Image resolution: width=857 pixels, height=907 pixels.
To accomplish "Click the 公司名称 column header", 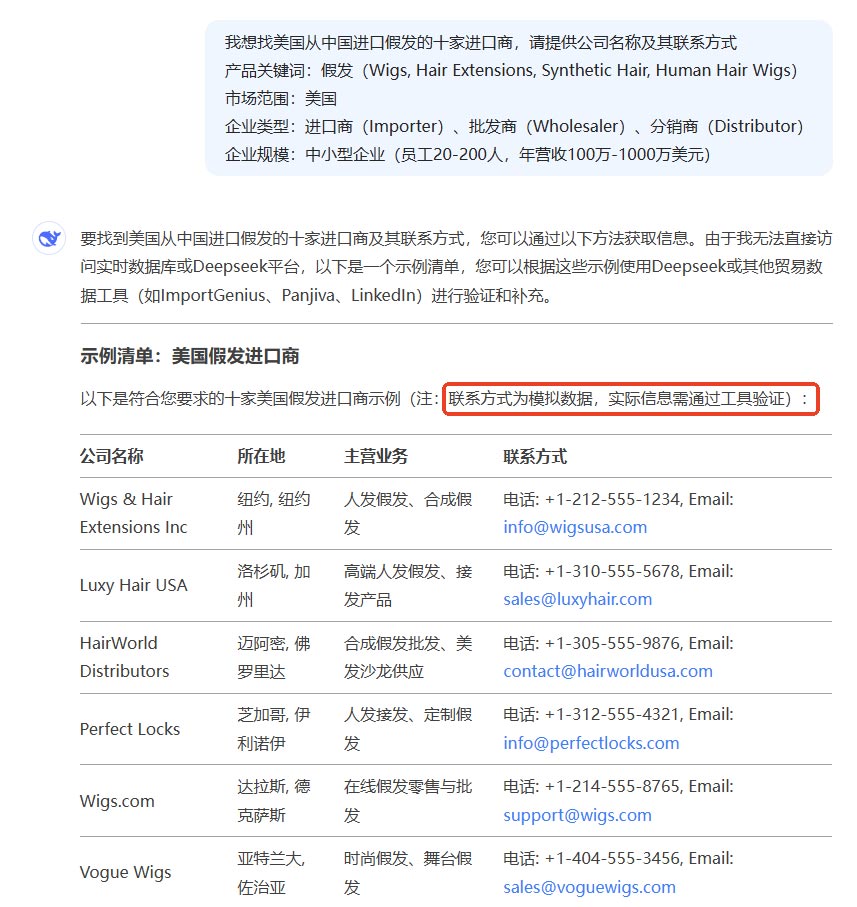I will point(111,456).
